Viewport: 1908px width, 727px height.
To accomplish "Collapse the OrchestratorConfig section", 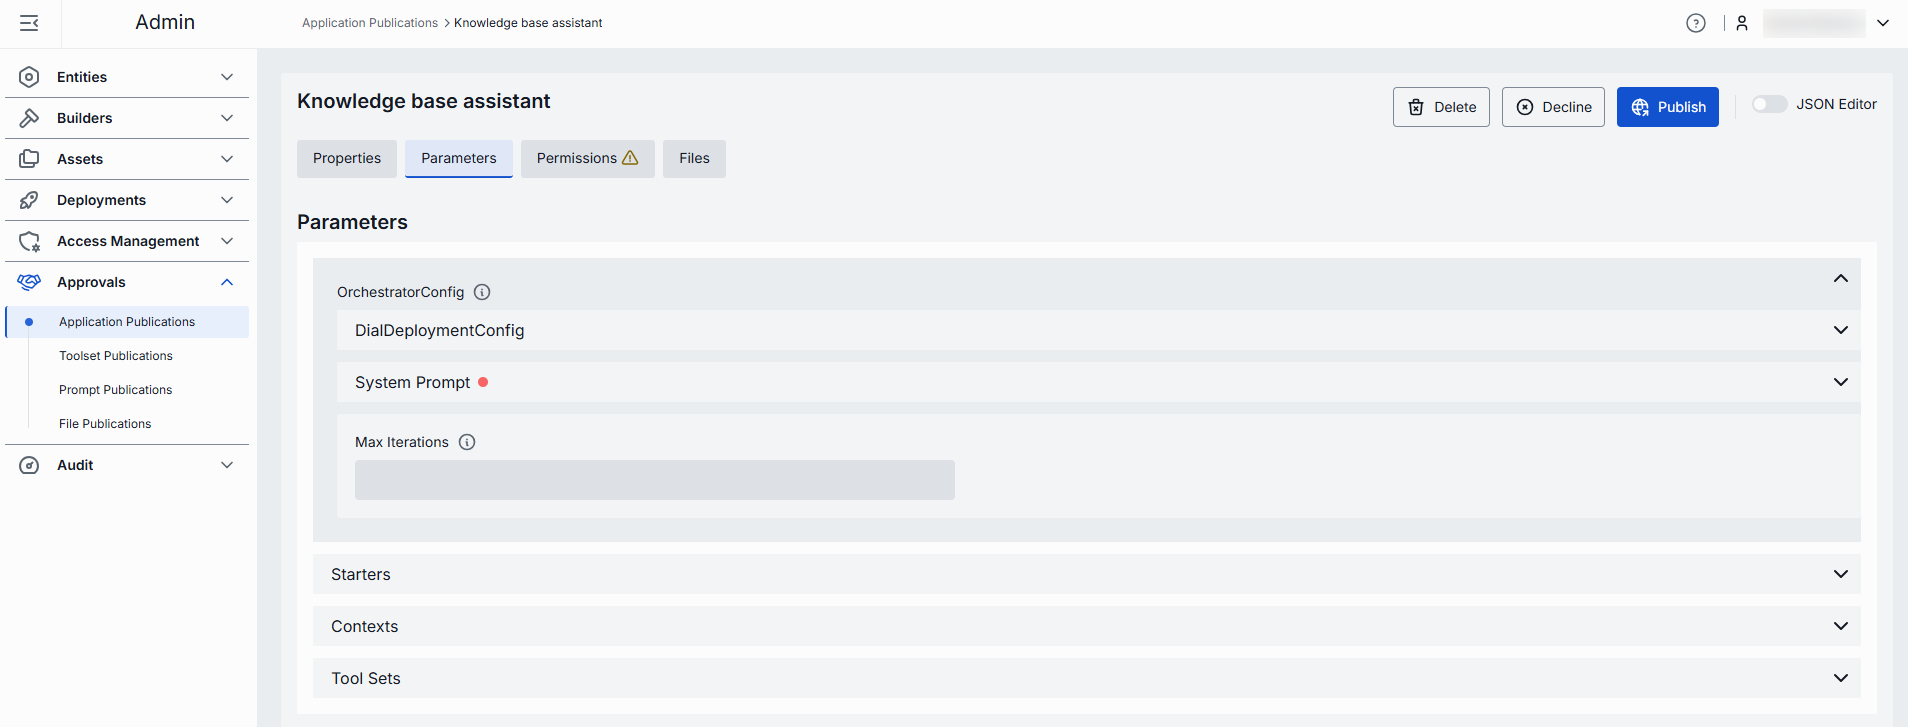I will tap(1840, 279).
